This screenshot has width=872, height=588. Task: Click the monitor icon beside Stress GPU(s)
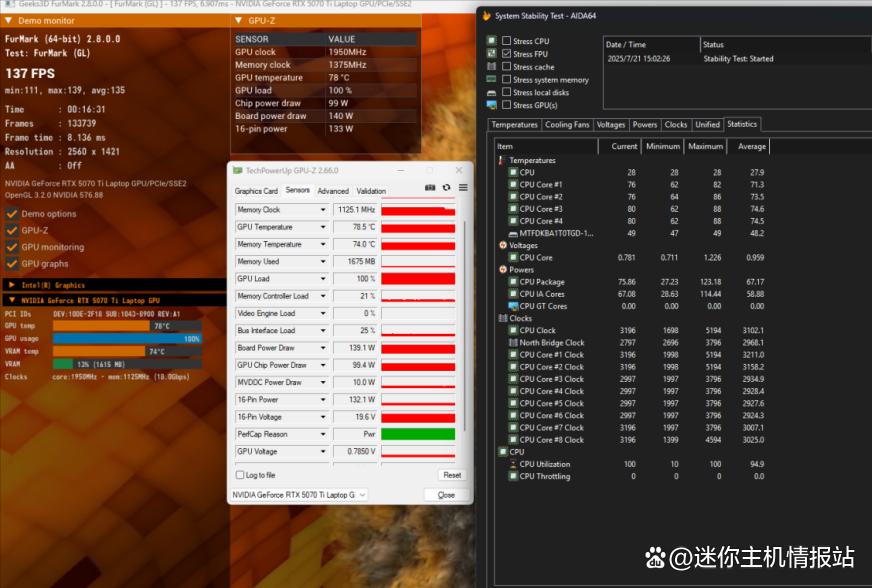[492, 105]
